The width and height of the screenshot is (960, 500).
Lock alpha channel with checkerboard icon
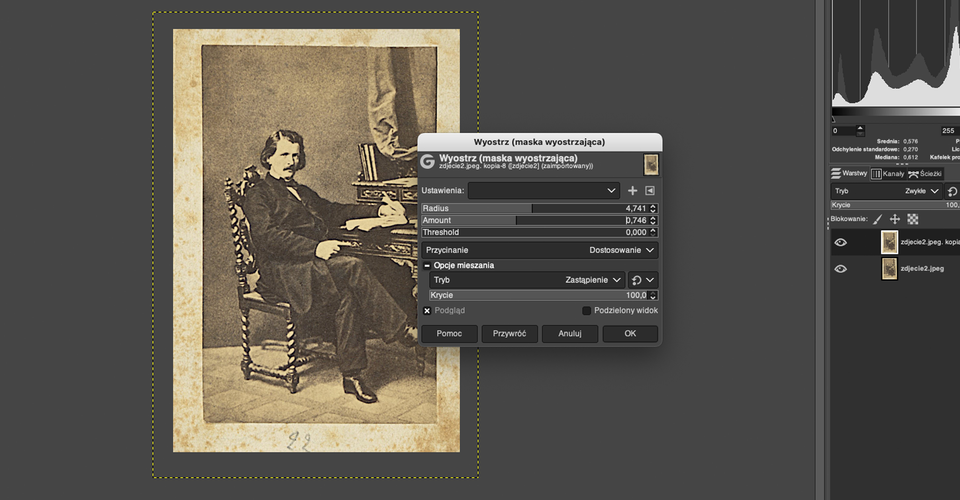tap(912, 219)
